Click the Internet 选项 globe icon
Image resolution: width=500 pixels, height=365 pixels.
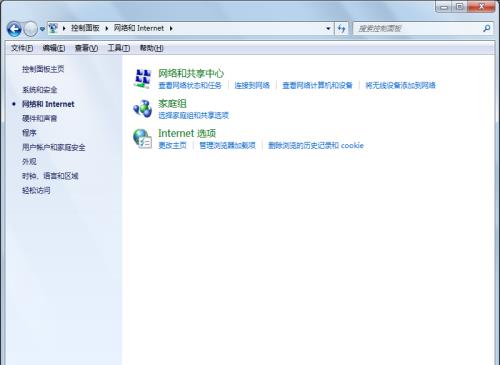pos(142,139)
